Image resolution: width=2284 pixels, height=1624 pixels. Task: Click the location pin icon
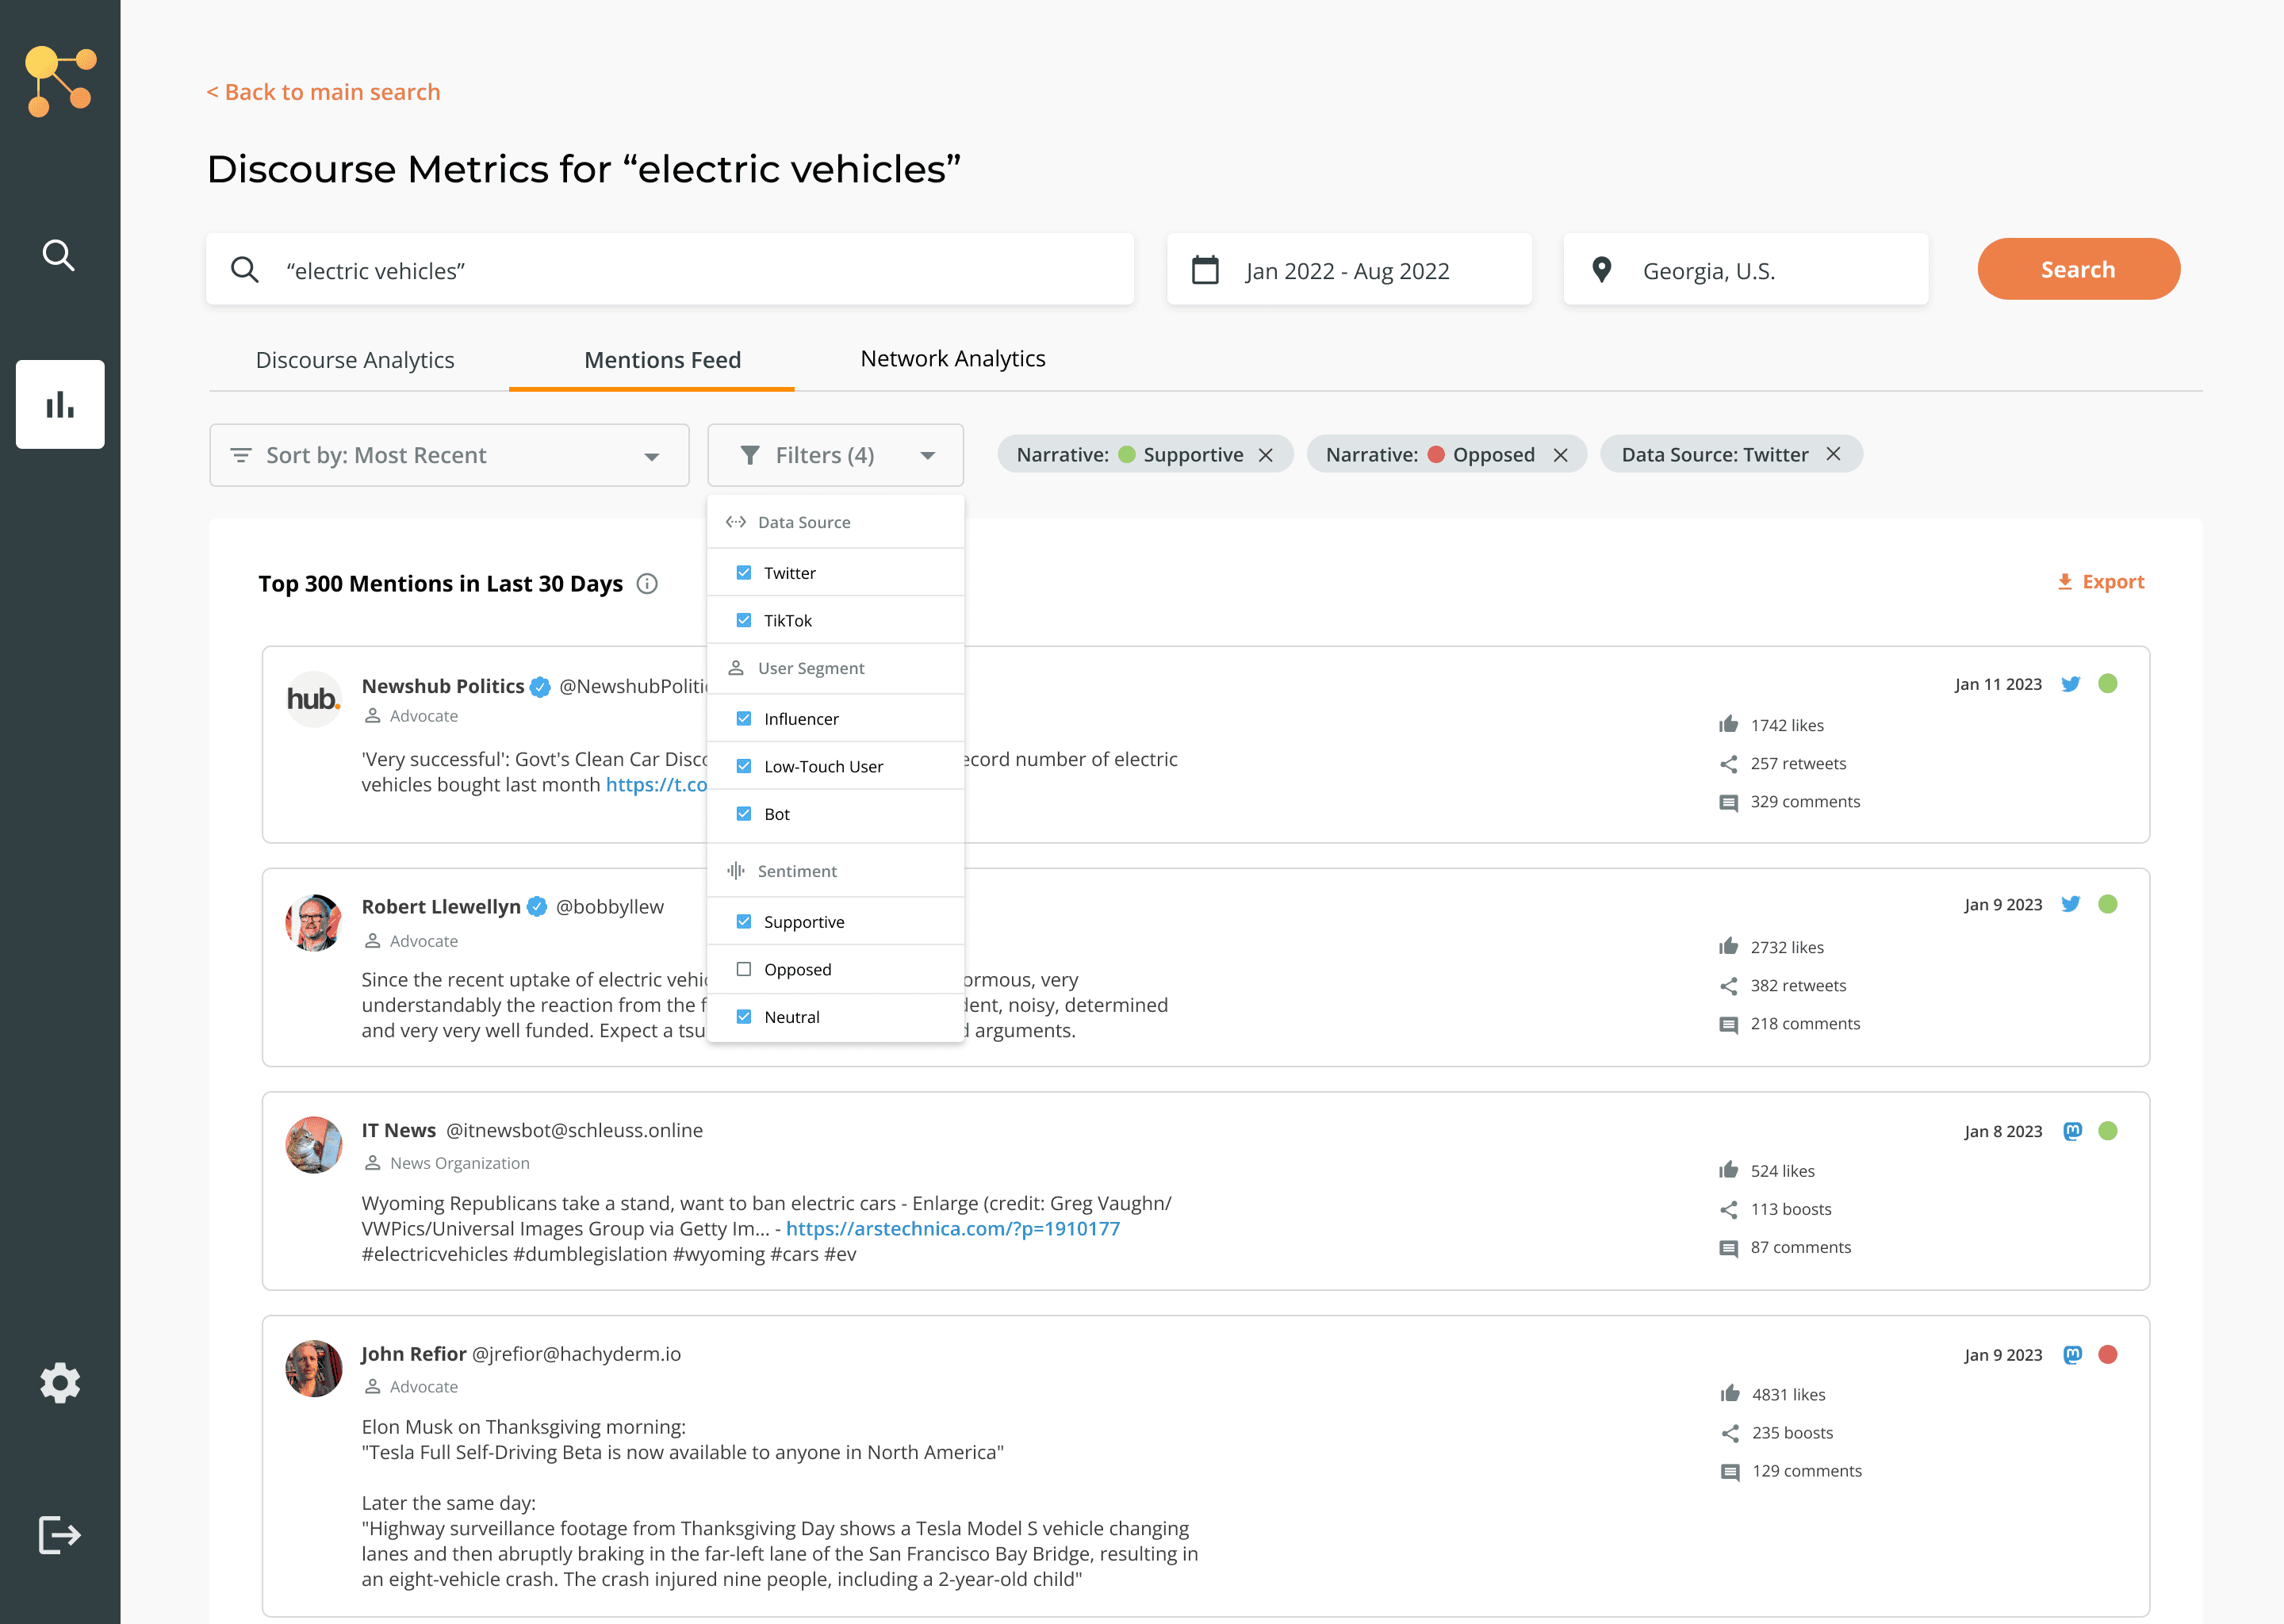pyautogui.click(x=1601, y=270)
